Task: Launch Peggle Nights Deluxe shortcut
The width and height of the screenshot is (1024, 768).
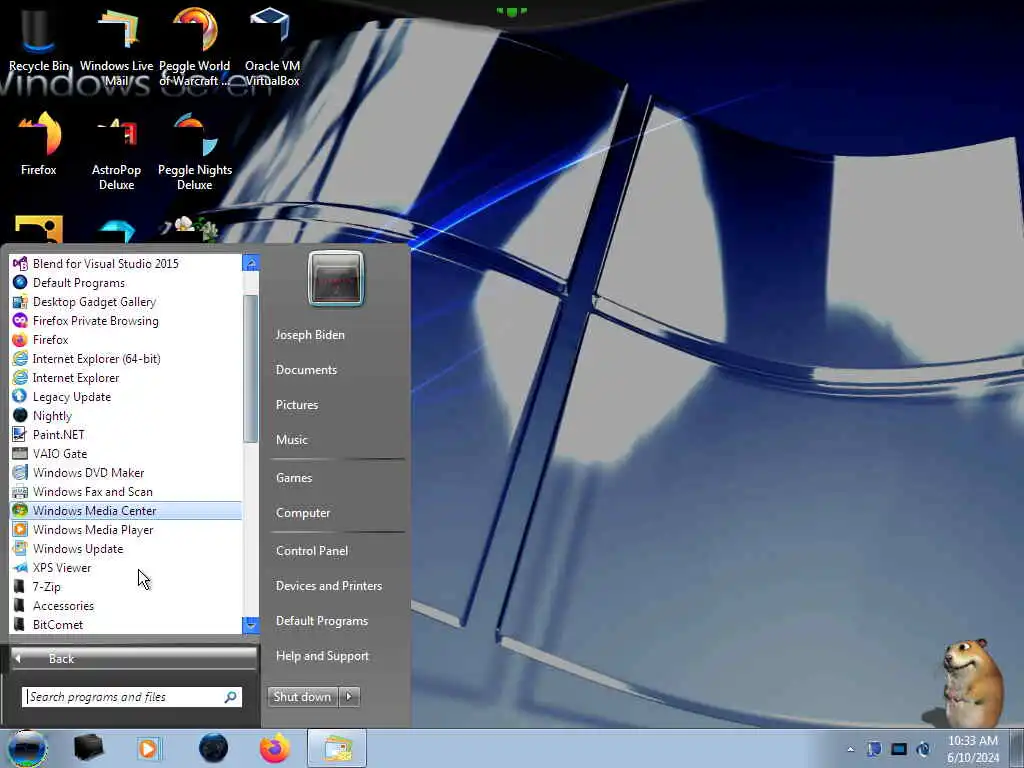Action: (x=195, y=152)
